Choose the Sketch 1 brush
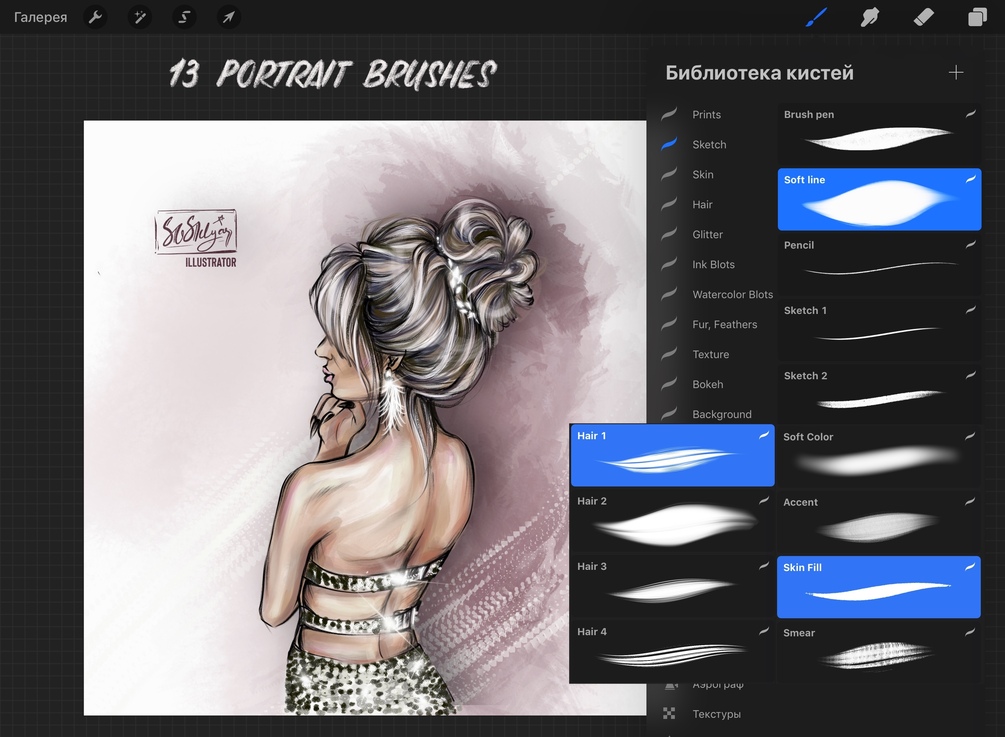Image resolution: width=1005 pixels, height=737 pixels. point(879,331)
